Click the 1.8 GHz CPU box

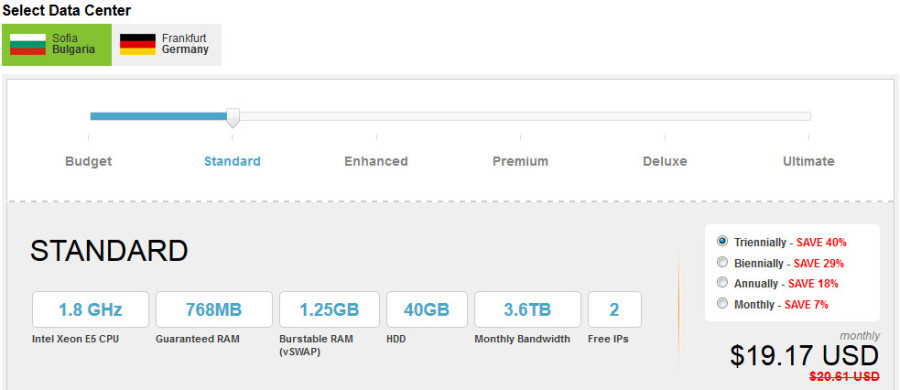pyautogui.click(x=90, y=310)
